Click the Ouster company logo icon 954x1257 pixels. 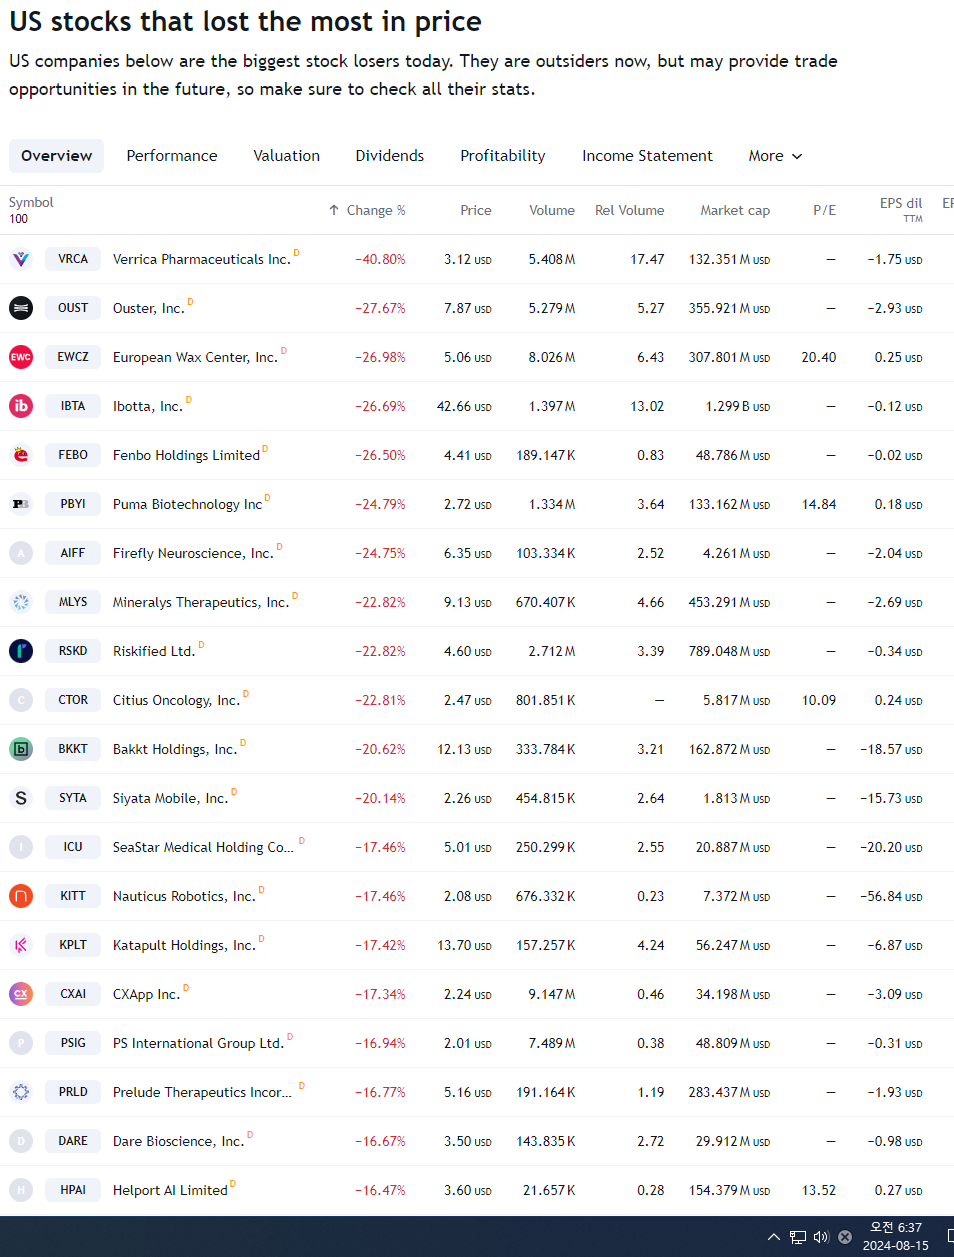coord(21,308)
